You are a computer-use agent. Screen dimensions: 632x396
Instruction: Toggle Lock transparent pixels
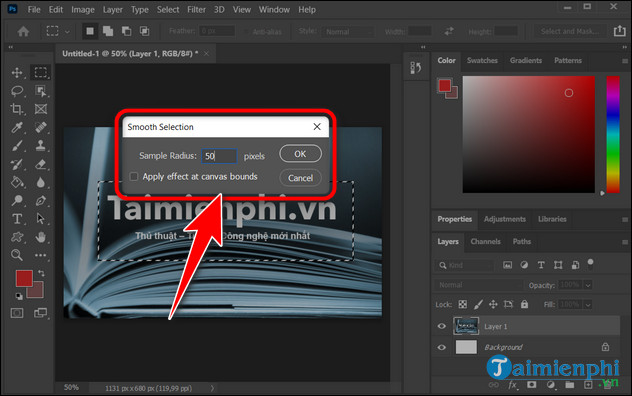click(x=463, y=304)
